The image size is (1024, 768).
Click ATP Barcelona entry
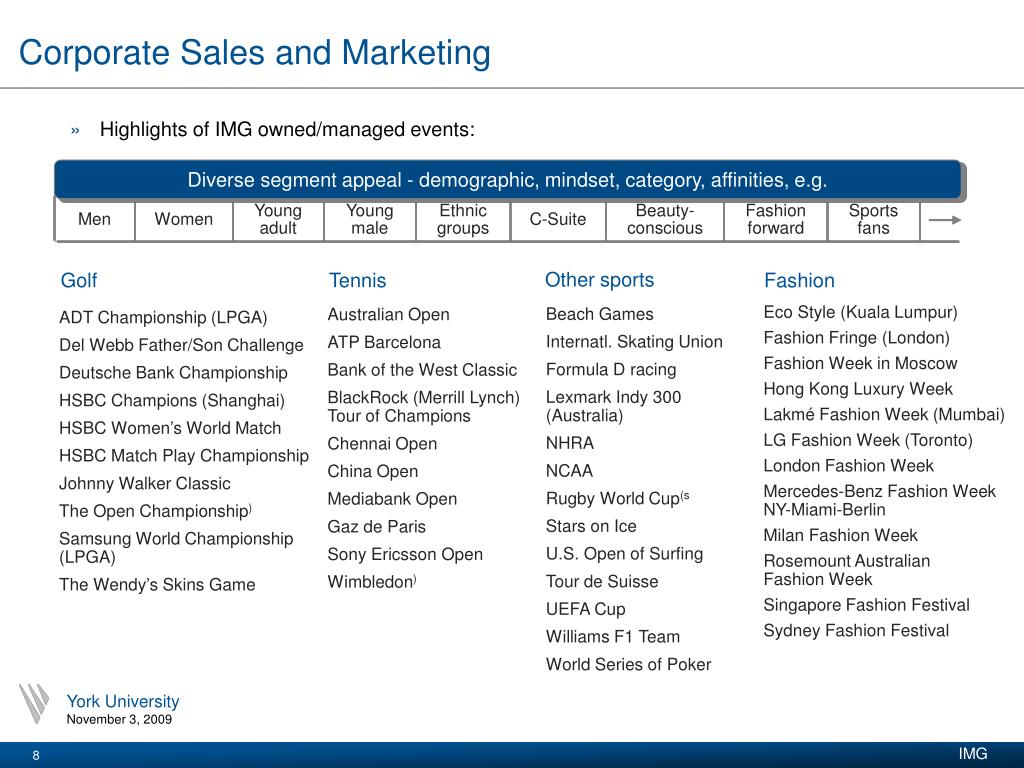(x=384, y=343)
